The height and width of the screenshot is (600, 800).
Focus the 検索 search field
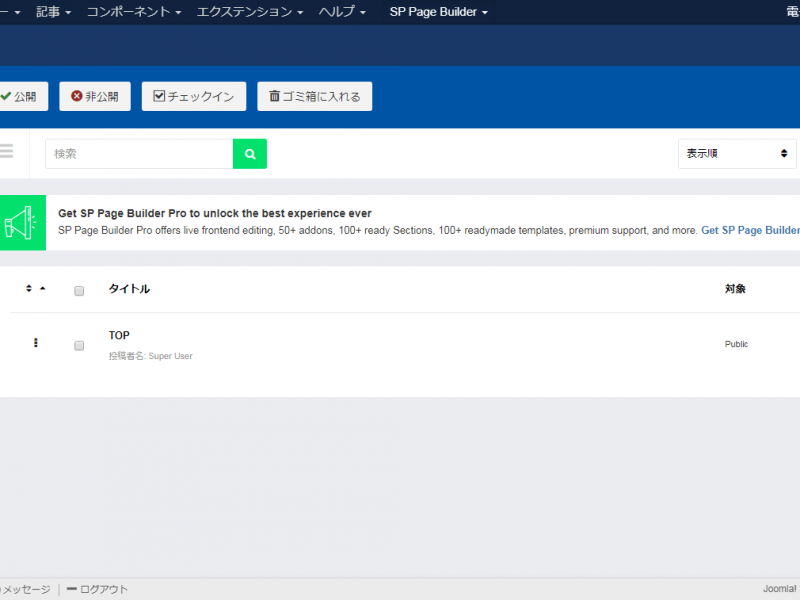139,154
